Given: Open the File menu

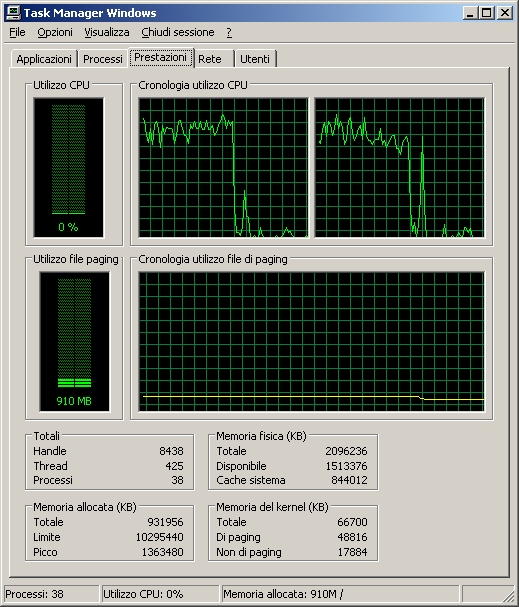Looking at the screenshot, I should [x=17, y=32].
